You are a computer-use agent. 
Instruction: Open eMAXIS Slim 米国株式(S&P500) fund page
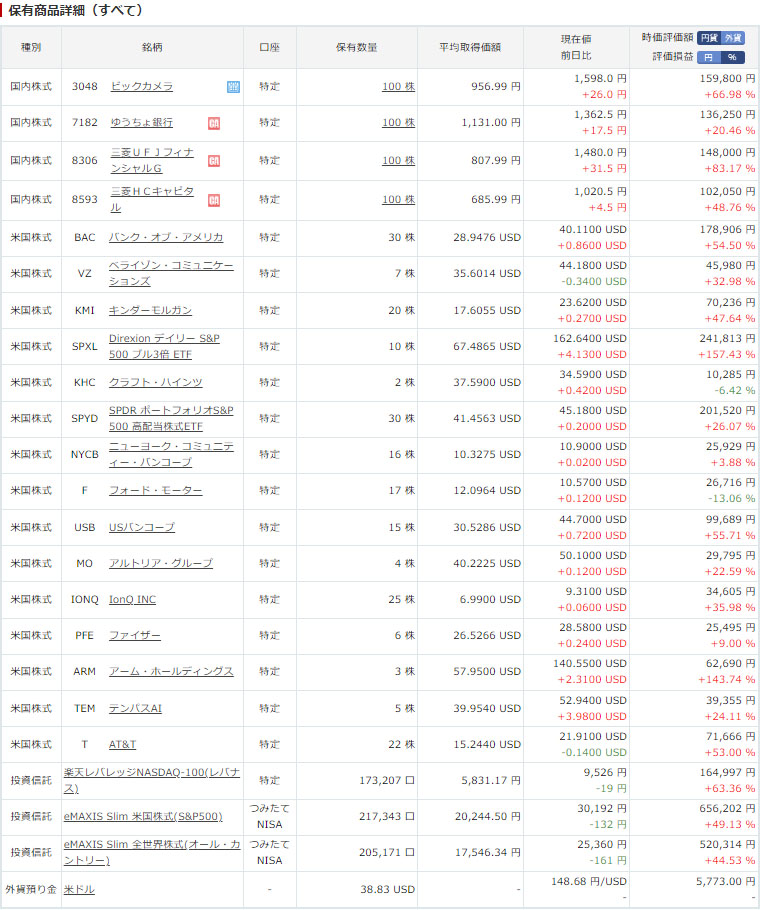pos(143,816)
